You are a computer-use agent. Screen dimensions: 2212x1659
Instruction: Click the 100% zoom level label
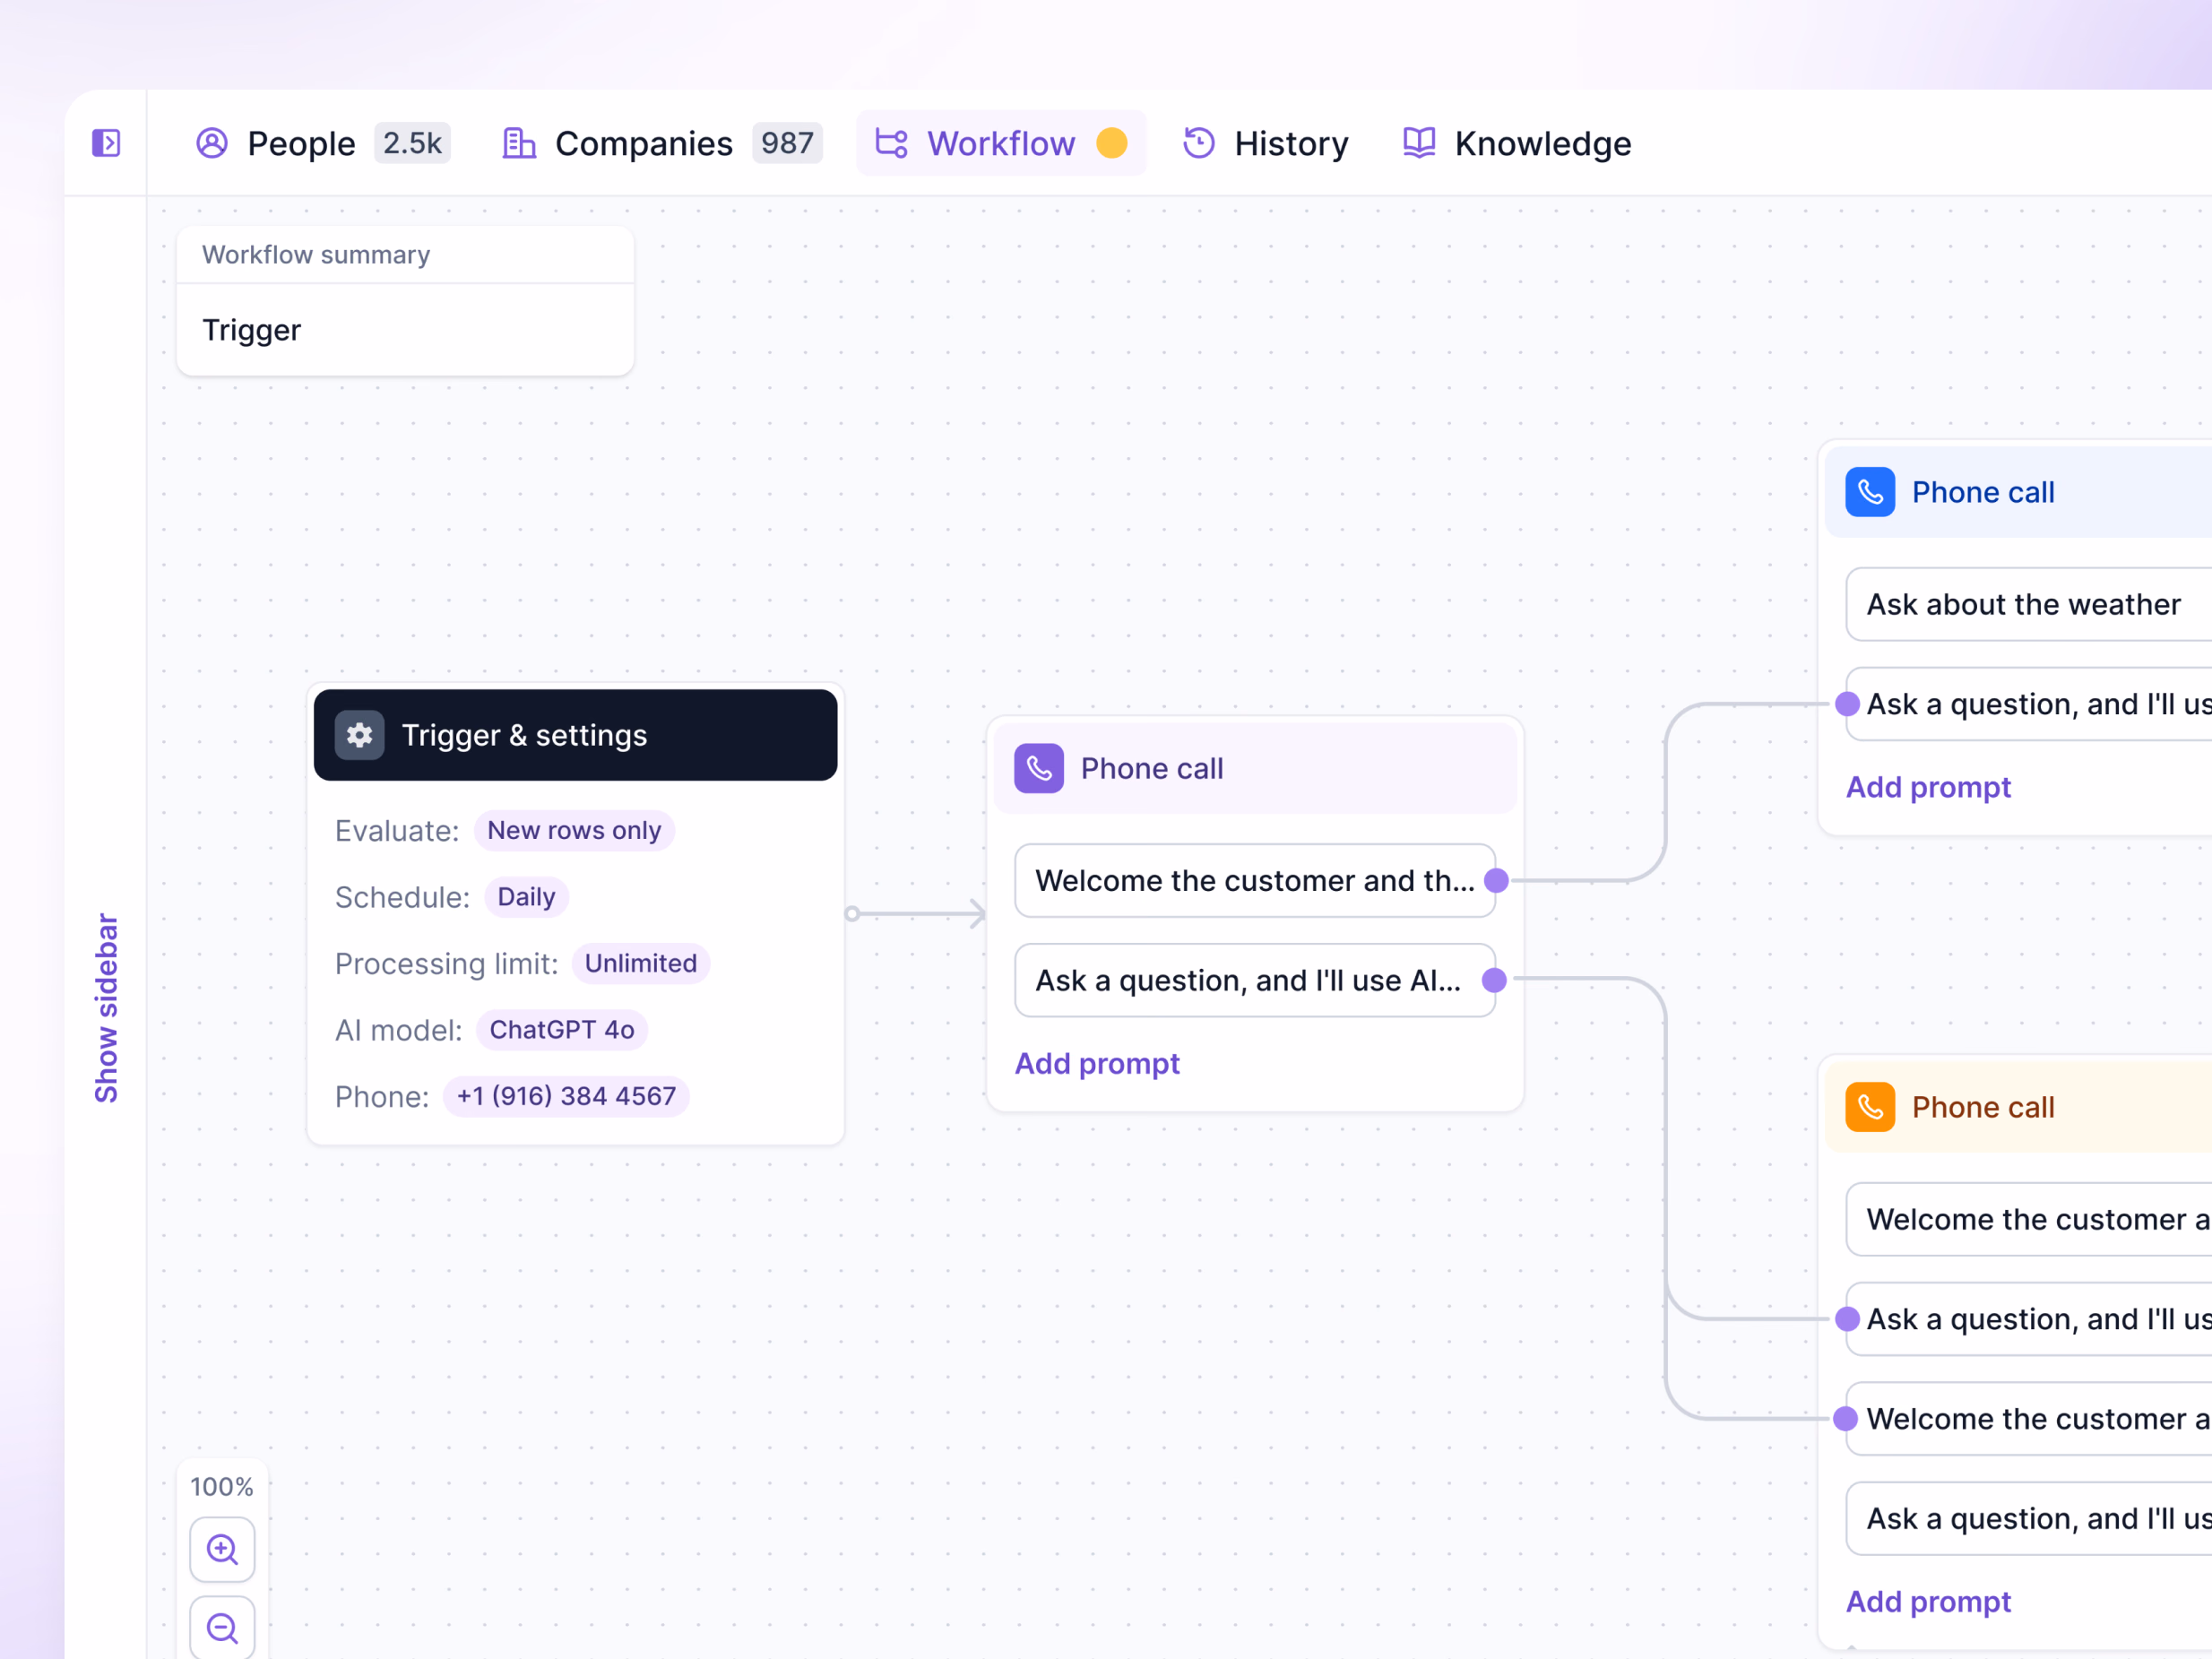[222, 1487]
